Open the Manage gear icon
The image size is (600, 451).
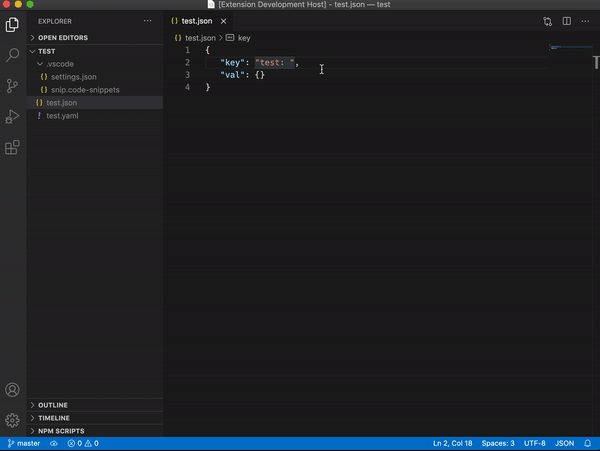[x=12, y=420]
